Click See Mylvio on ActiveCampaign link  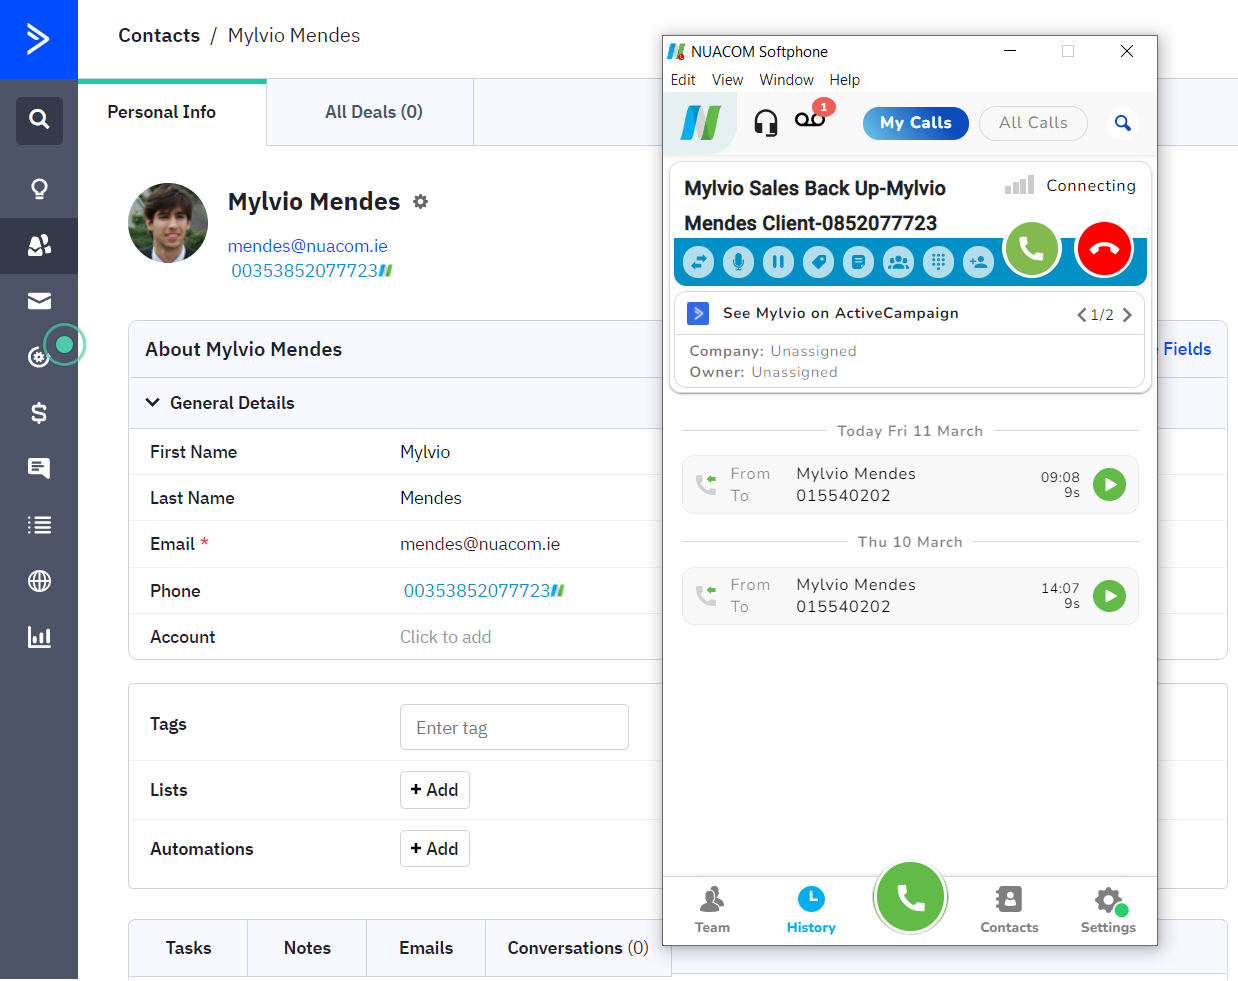click(841, 313)
